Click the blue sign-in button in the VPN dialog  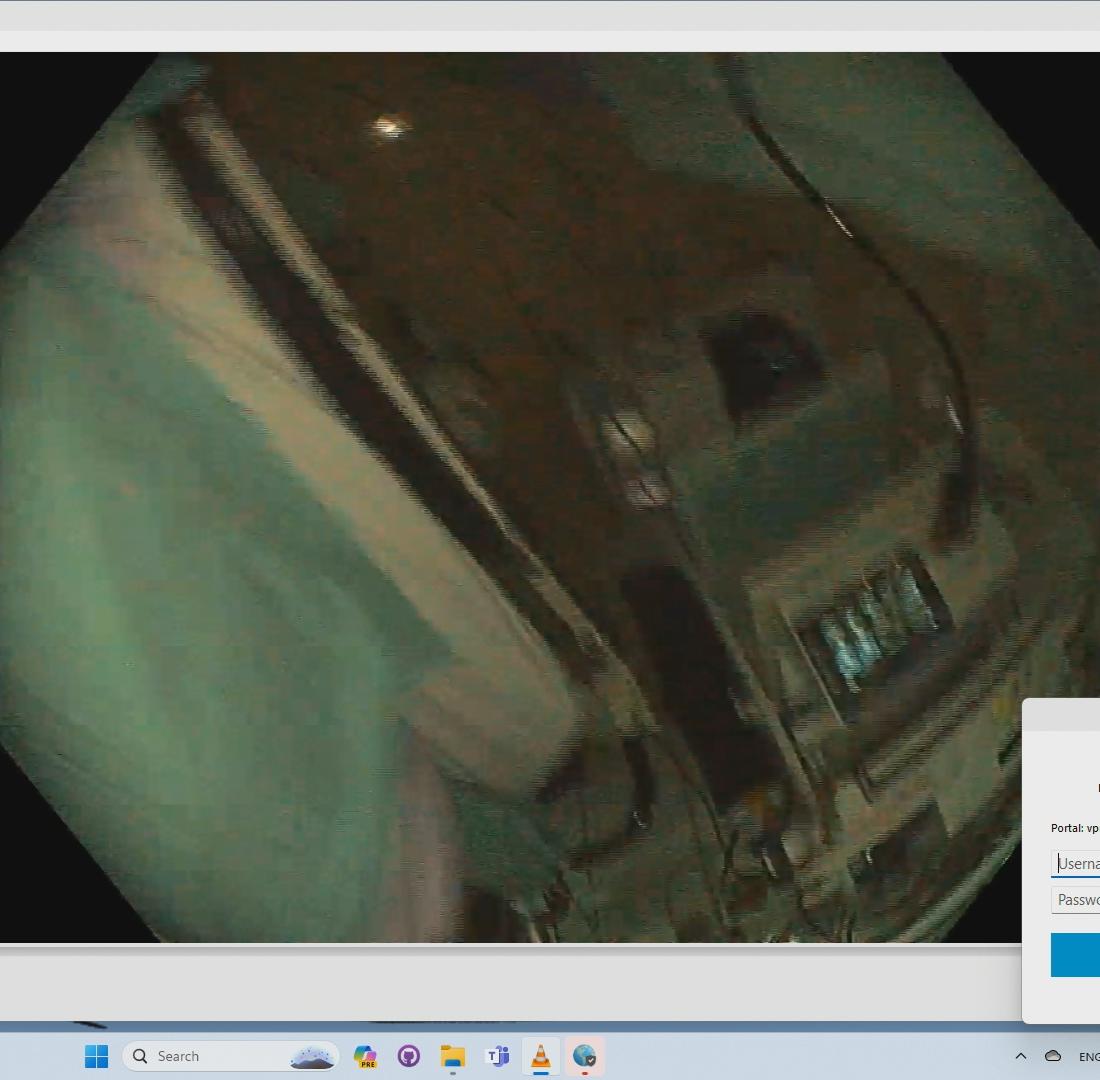1075,954
